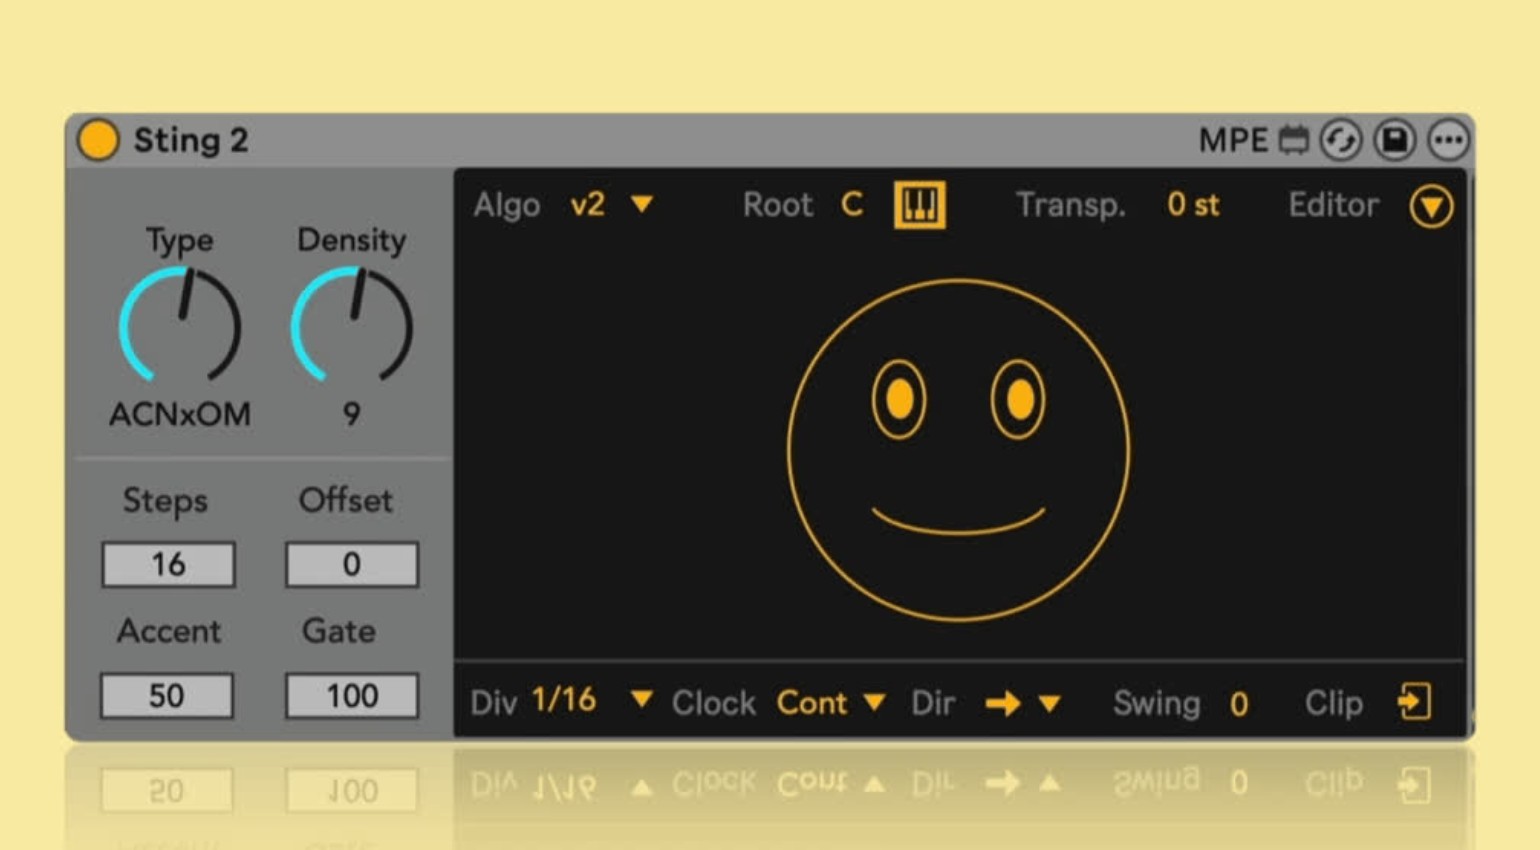The height and width of the screenshot is (850, 1540).
Task: Click the MPE label in title bar
Action: [x=1233, y=140]
